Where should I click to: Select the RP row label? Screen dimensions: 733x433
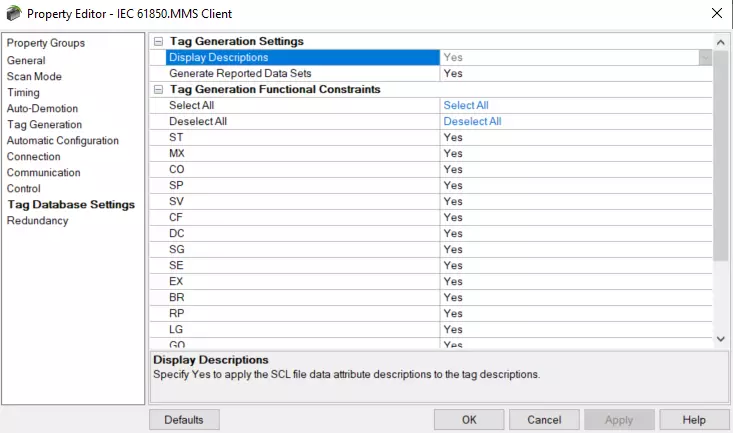point(177,313)
